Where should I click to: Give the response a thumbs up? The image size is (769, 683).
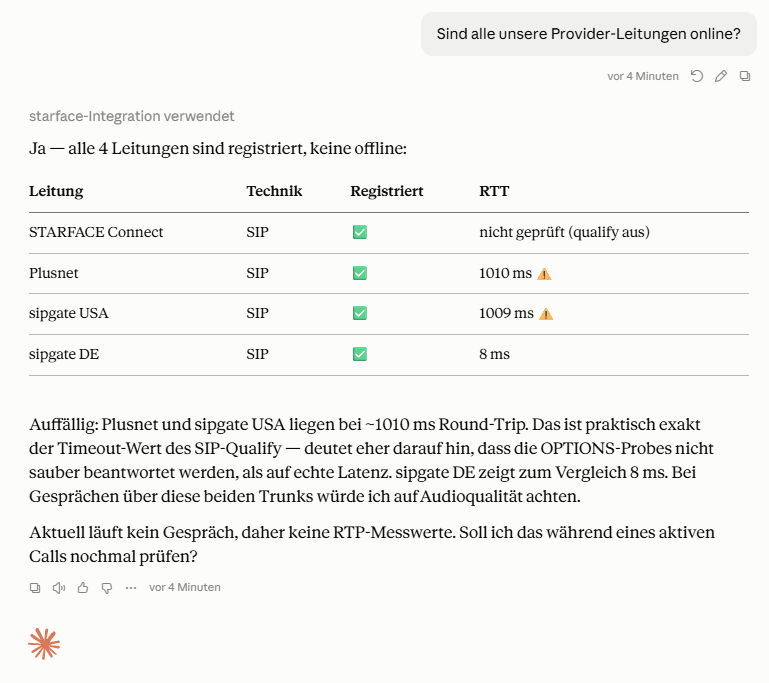(x=83, y=587)
